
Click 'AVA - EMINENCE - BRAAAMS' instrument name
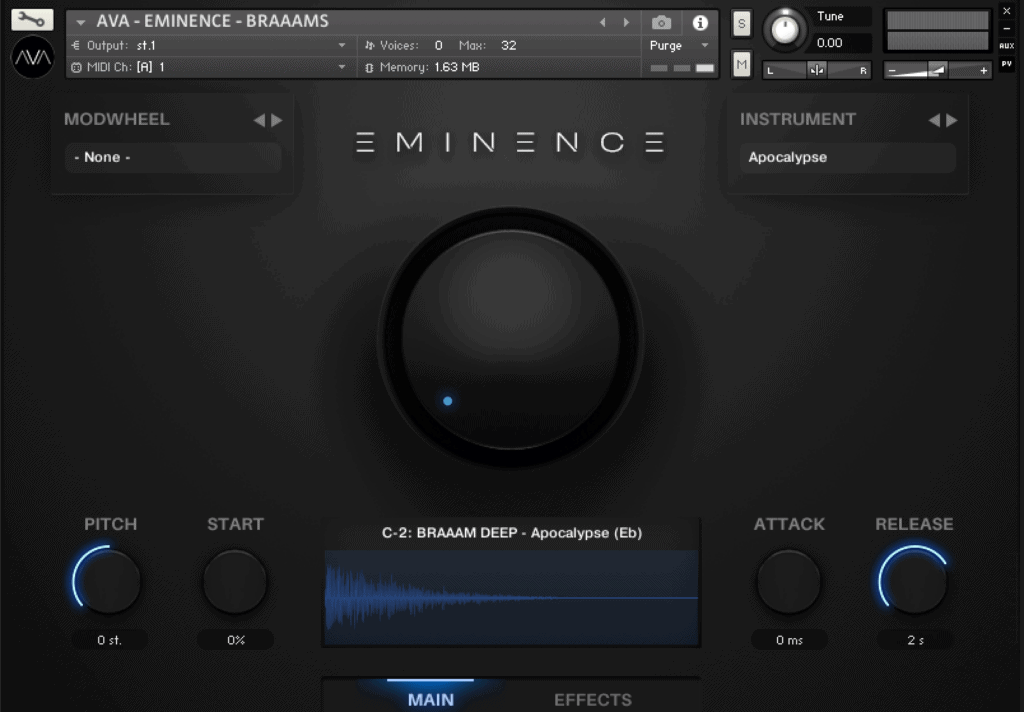tap(212, 22)
